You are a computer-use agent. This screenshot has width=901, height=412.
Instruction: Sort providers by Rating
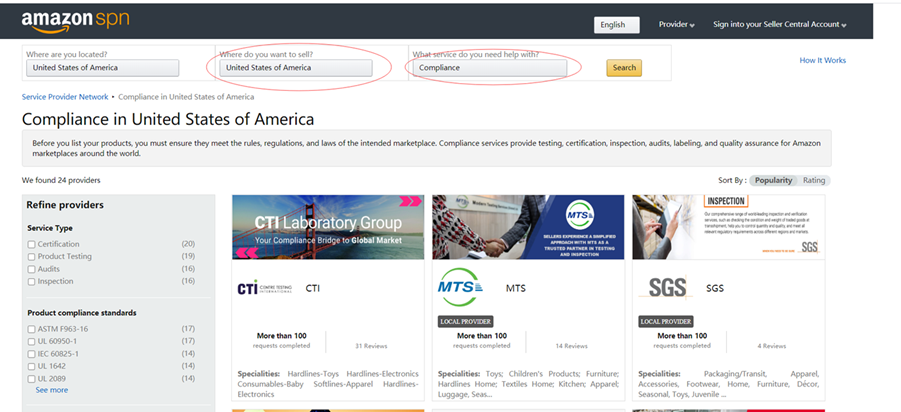click(x=814, y=180)
